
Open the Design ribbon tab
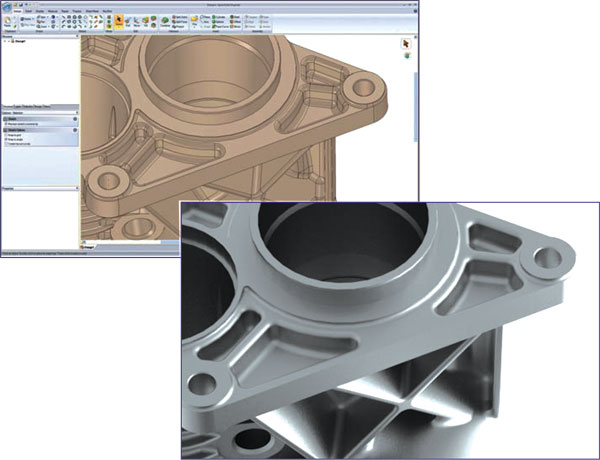18,11
